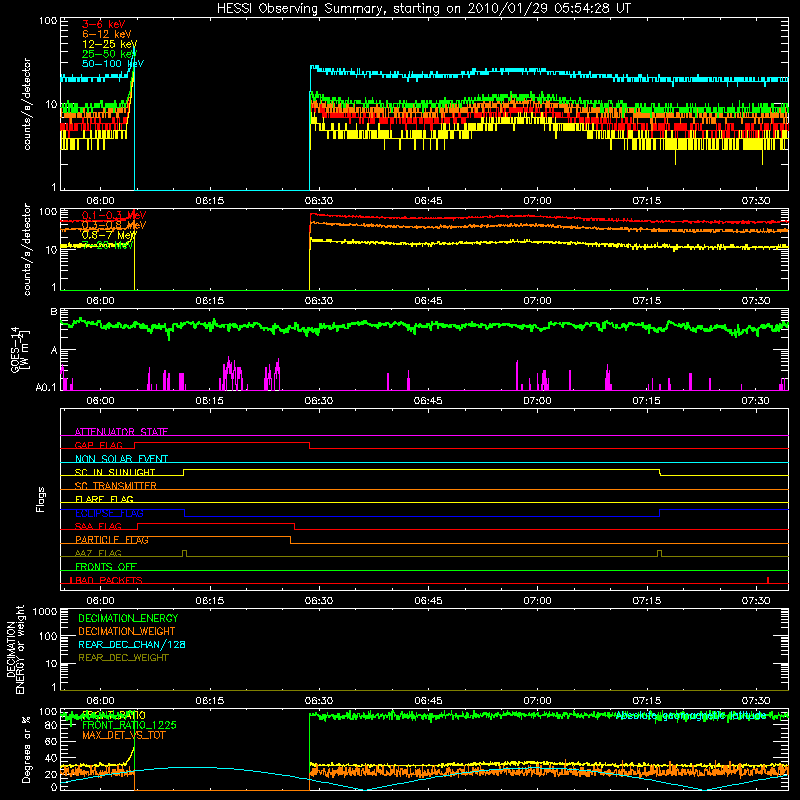Screen dimensions: 800x800
Task: Click the red BAD_PACKETS spike marker
Action: click(768, 580)
